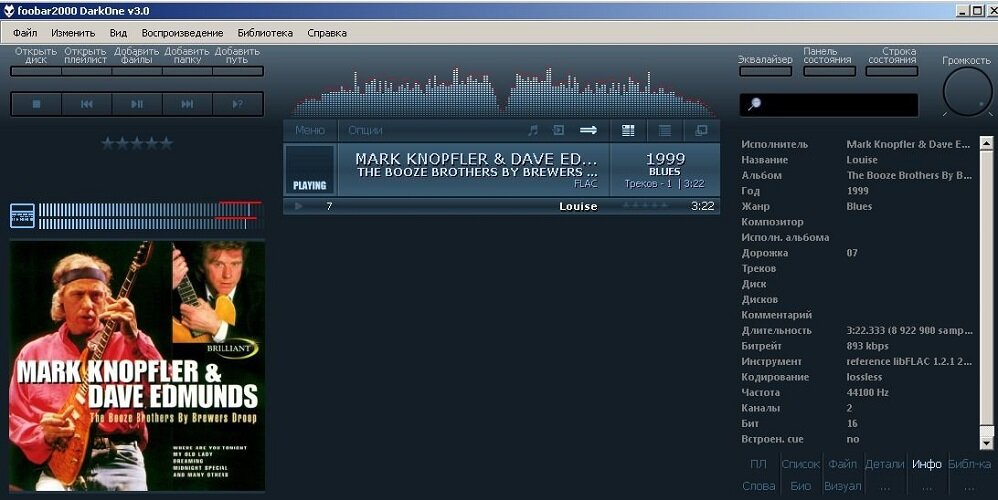Click the Mark Knopfler album cover art

tap(137, 366)
